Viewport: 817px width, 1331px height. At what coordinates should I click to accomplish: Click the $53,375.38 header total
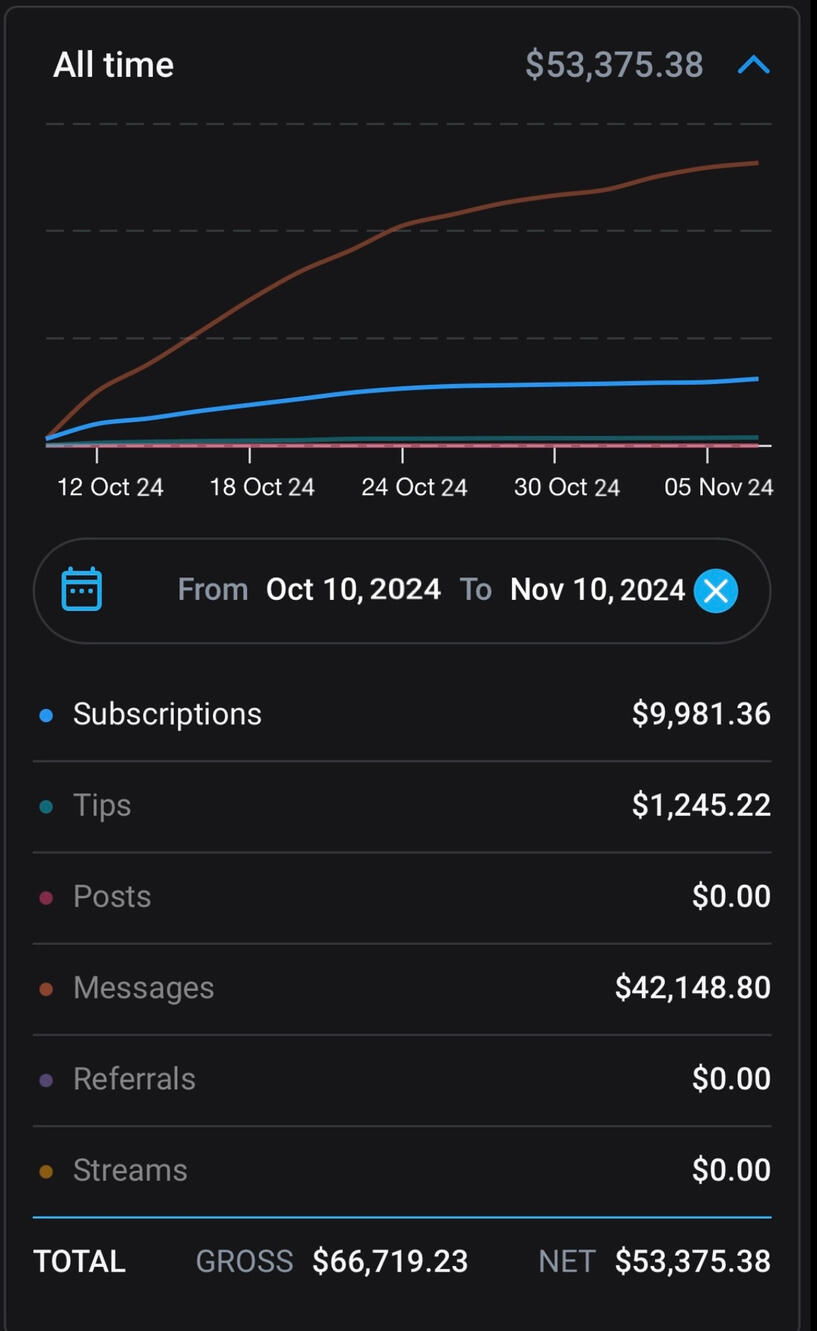click(614, 65)
